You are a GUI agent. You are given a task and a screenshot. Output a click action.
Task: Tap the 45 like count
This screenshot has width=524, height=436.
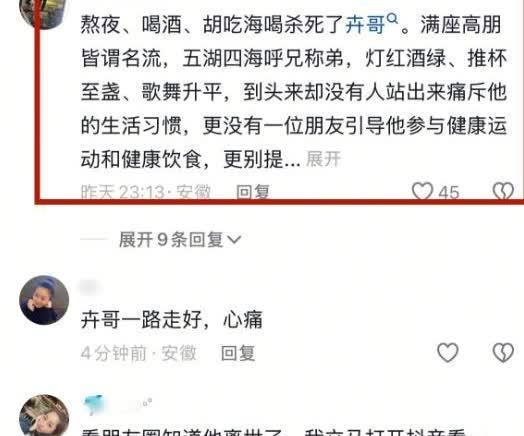click(449, 192)
